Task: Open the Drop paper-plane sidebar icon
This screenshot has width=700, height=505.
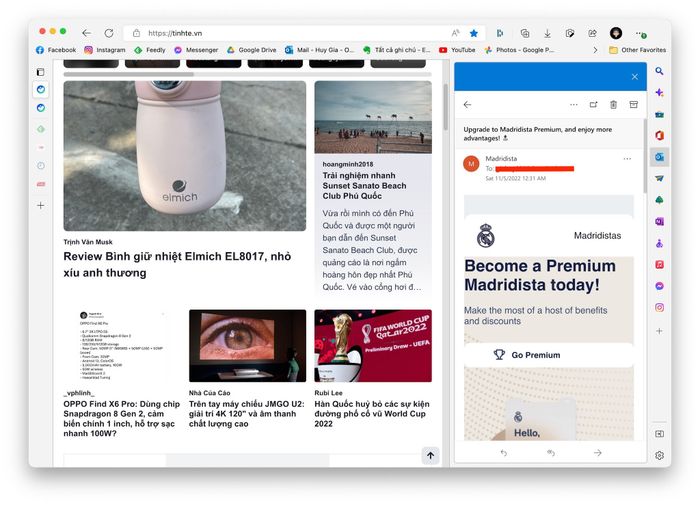Action: point(659,178)
